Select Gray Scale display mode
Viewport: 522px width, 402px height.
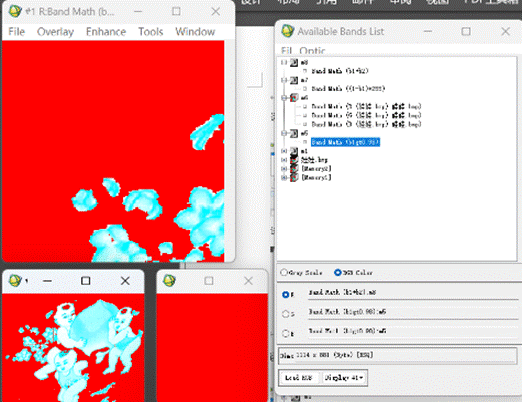284,272
